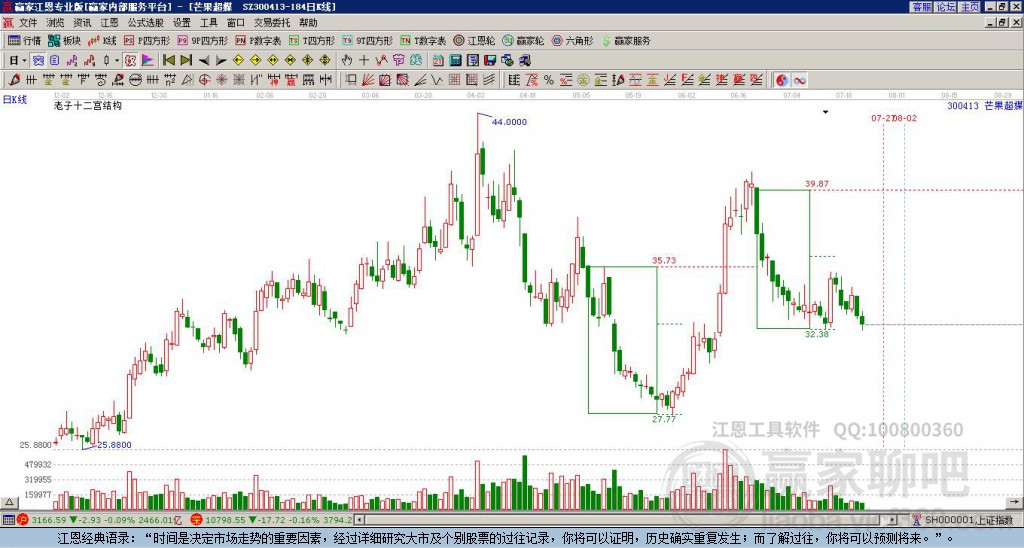1024x548 pixels.
Task: Open the calculator icon
Action: 456,61
